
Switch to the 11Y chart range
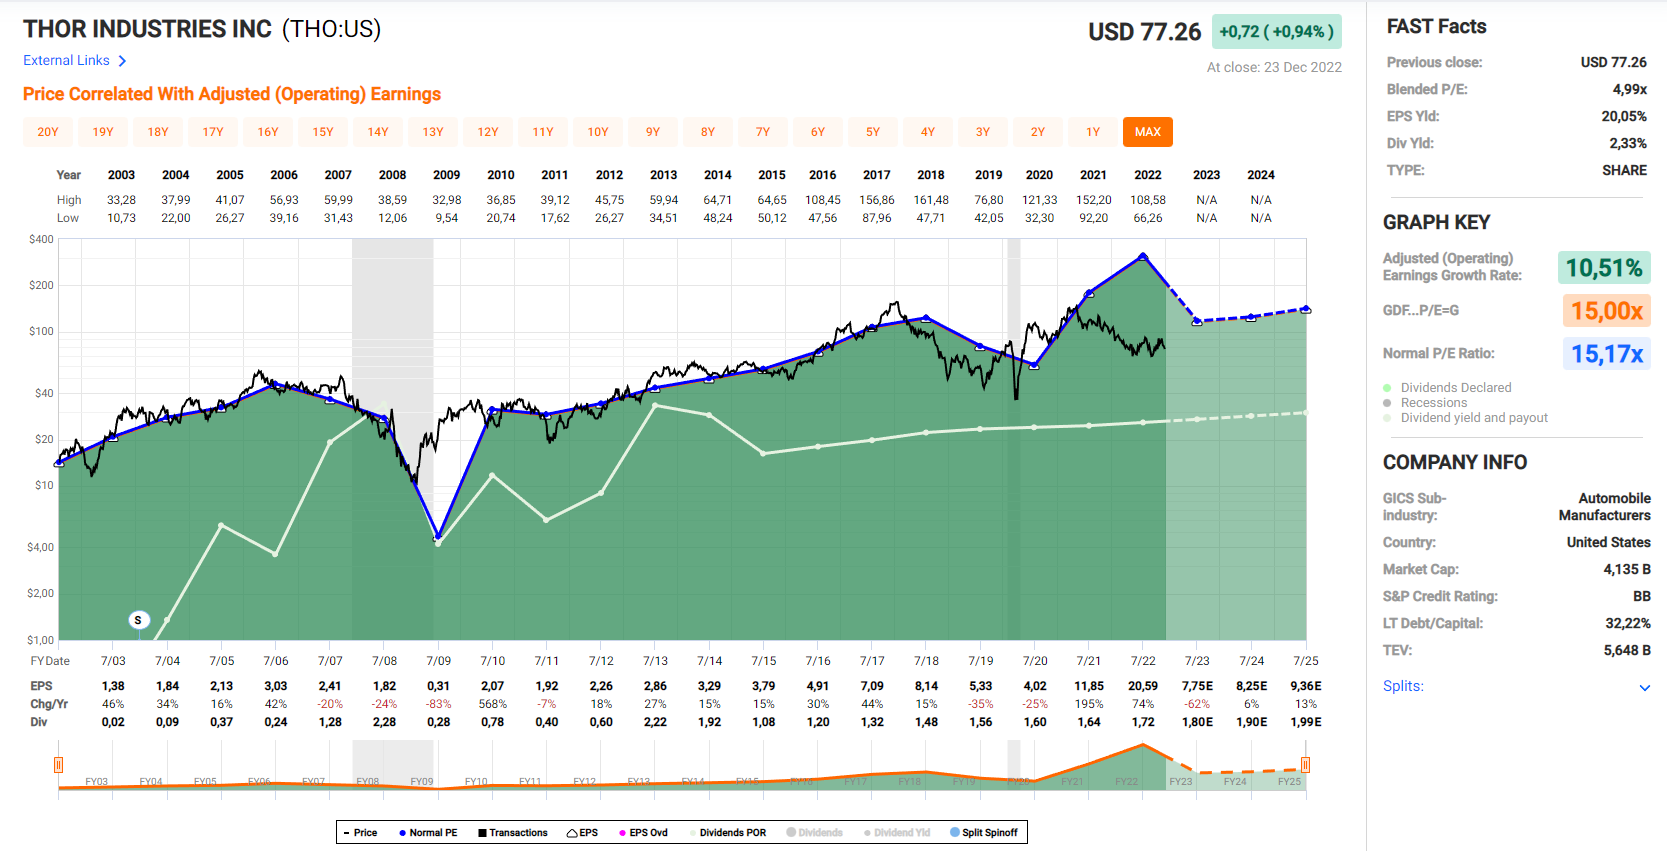coord(543,132)
